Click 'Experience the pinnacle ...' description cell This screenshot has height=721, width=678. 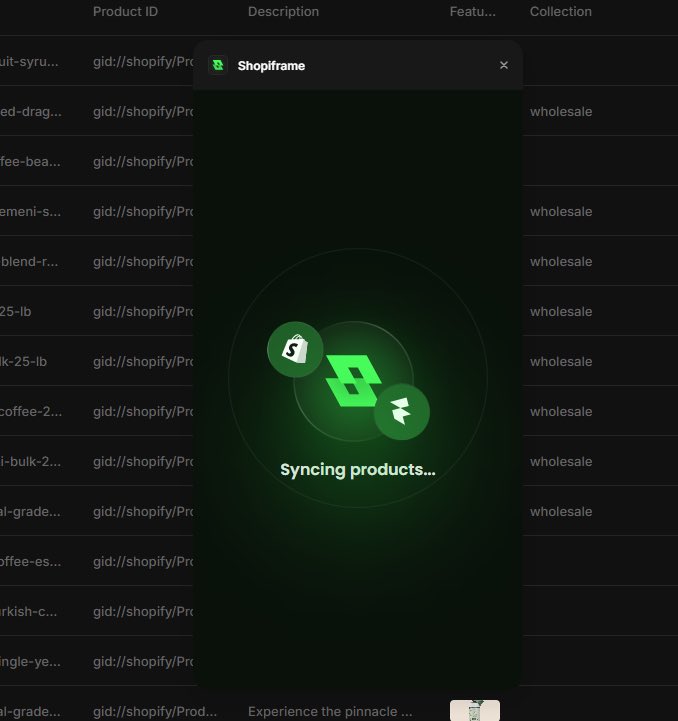(330, 711)
